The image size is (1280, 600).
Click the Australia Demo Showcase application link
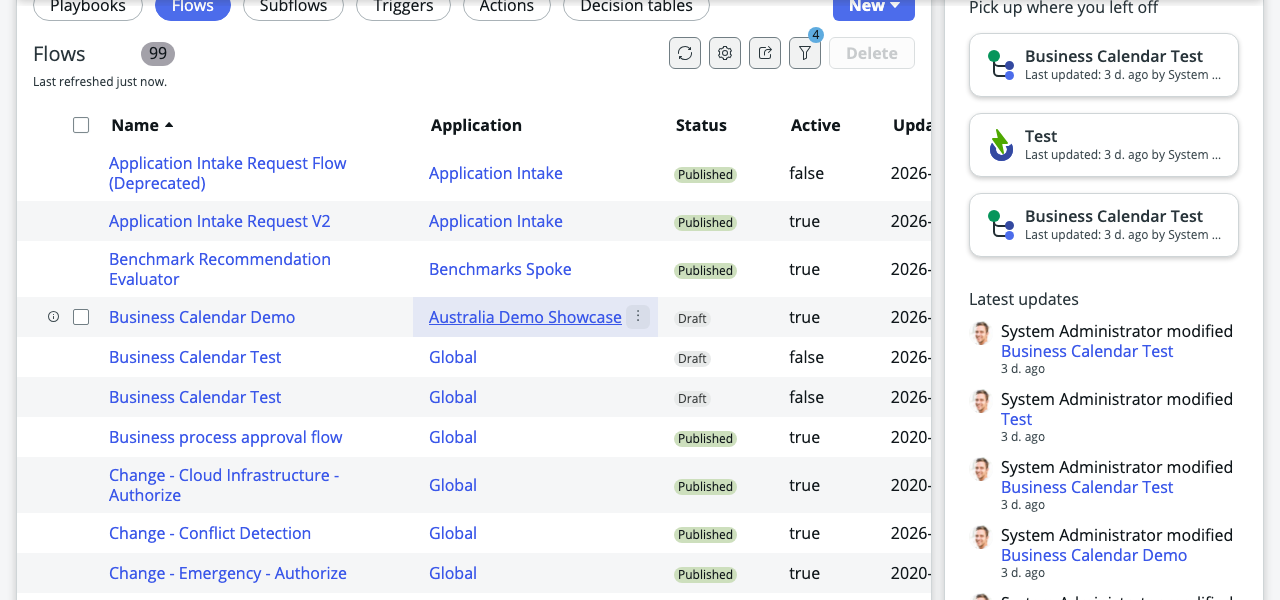(x=525, y=317)
